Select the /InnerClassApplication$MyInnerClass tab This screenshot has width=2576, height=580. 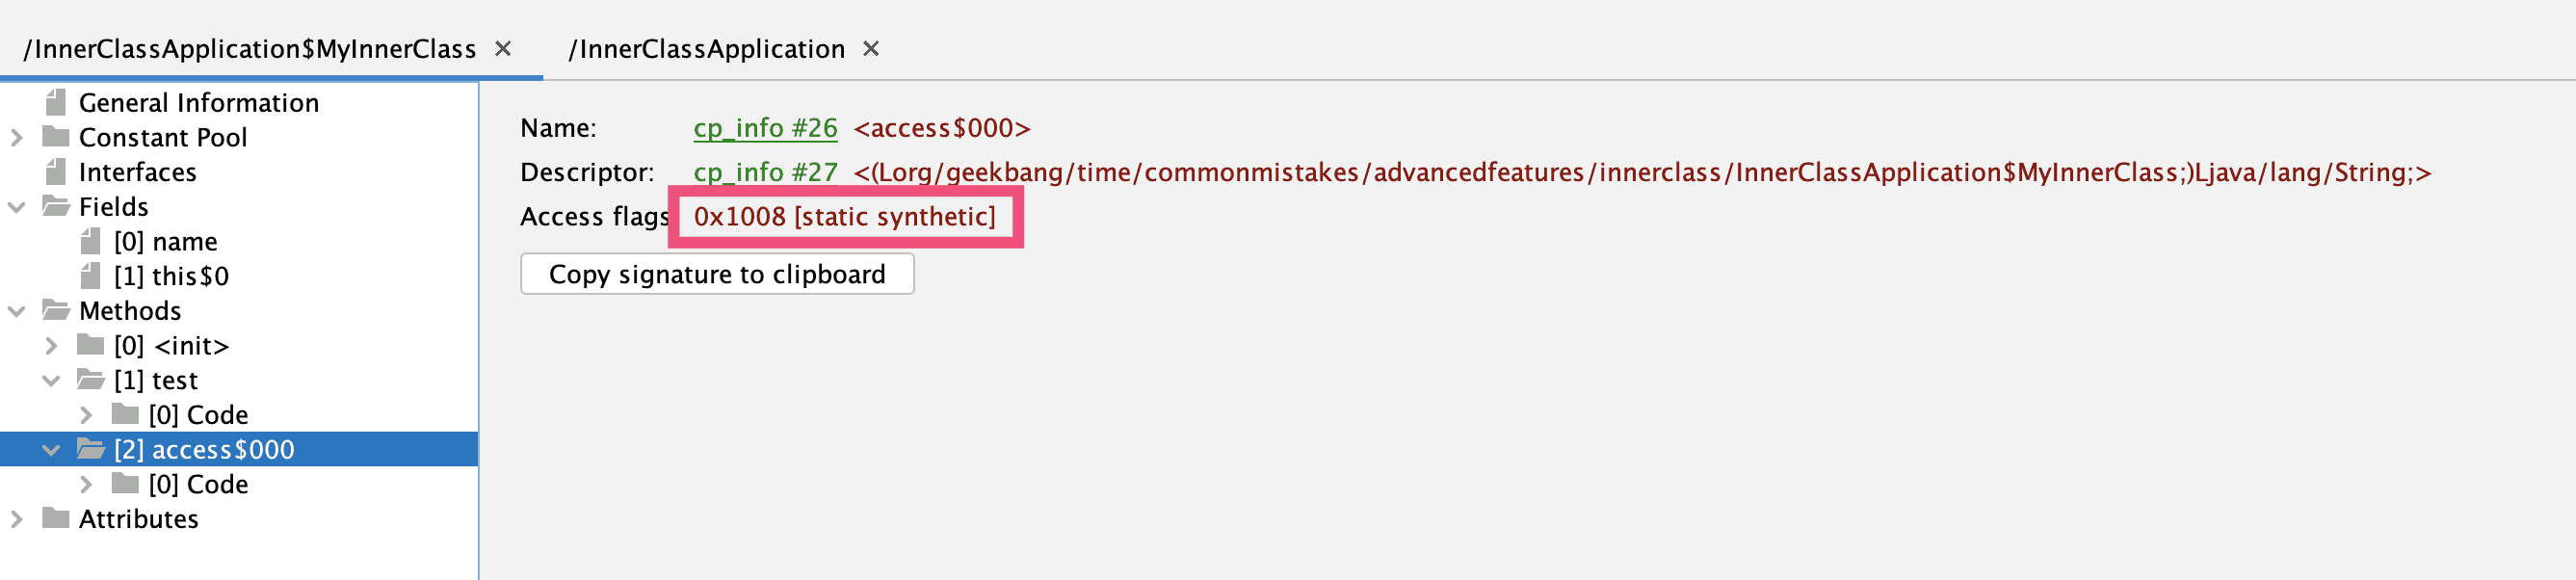(250, 49)
